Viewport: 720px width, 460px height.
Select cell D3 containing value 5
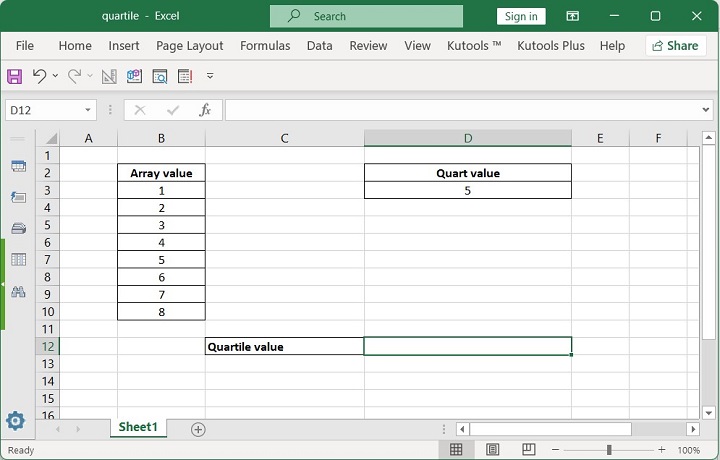pos(467,190)
